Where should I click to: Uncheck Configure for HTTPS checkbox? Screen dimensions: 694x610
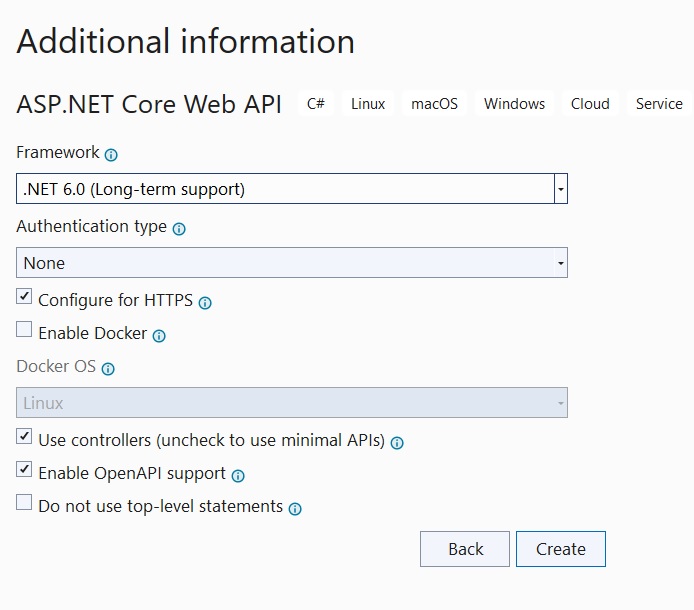click(24, 296)
